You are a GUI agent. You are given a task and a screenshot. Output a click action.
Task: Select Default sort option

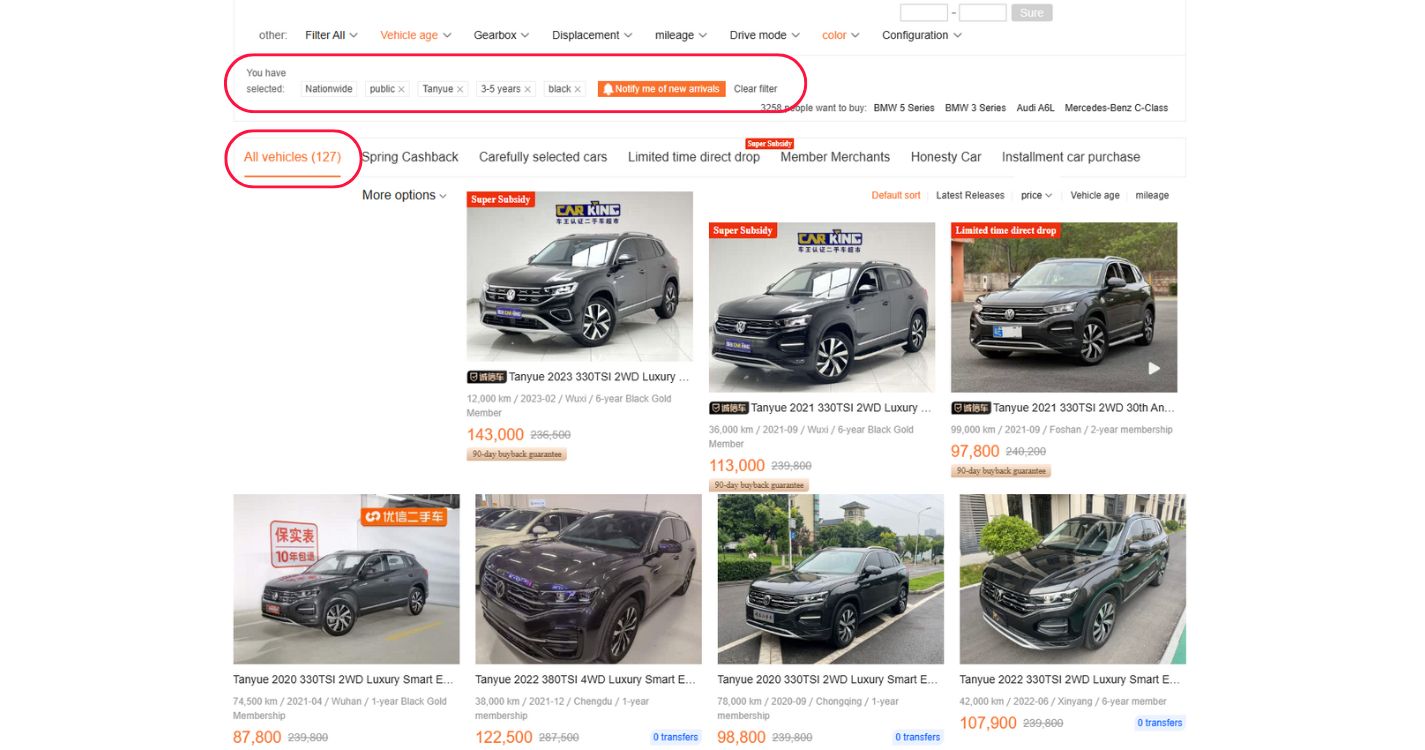point(896,195)
